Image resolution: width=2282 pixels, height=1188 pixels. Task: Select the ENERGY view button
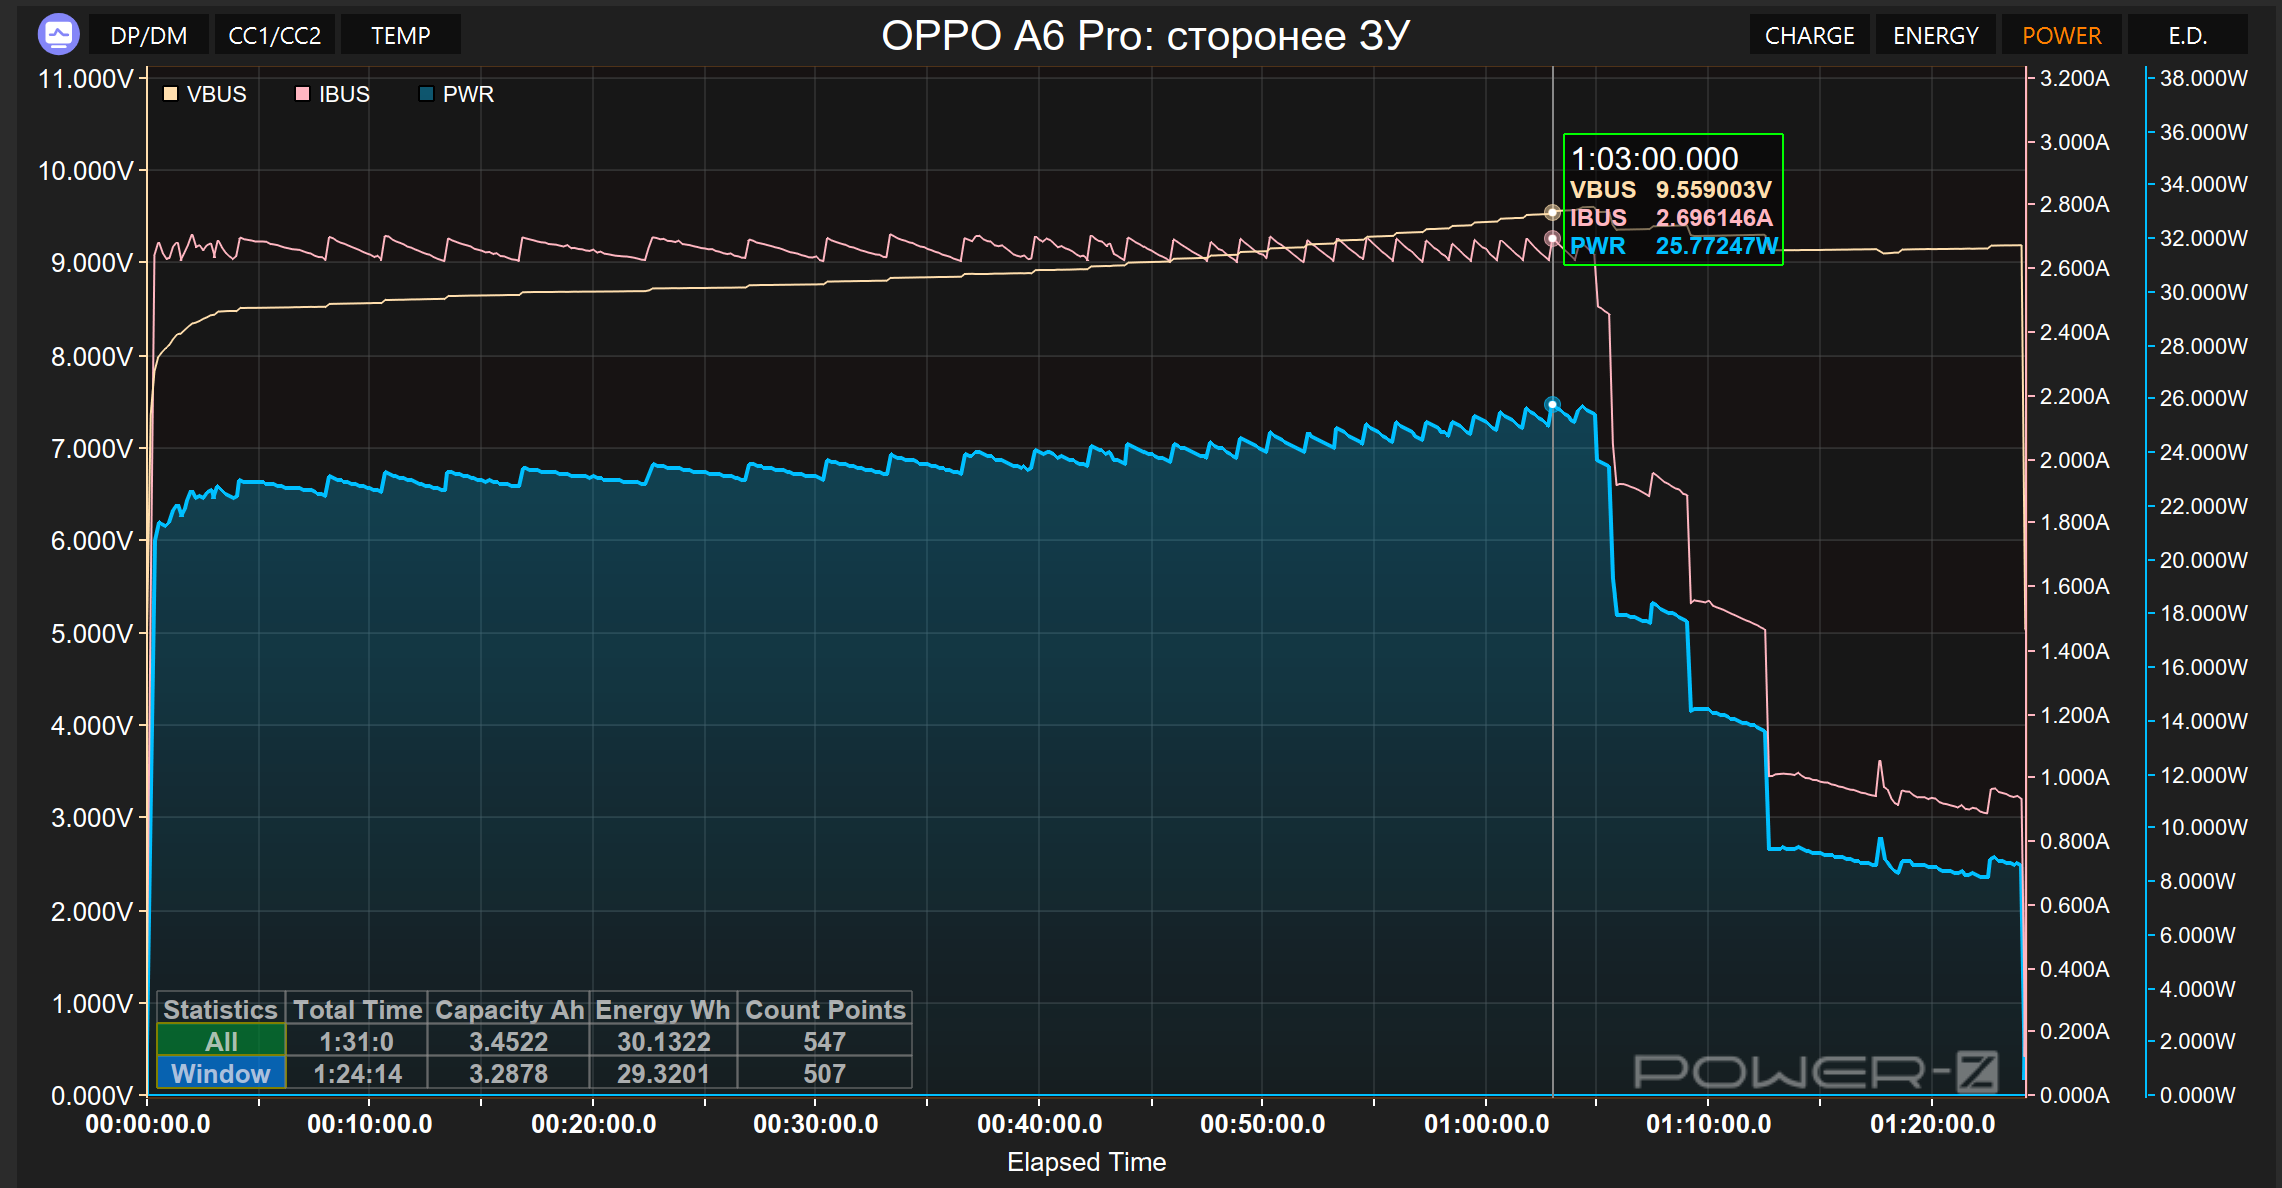[x=1935, y=35]
